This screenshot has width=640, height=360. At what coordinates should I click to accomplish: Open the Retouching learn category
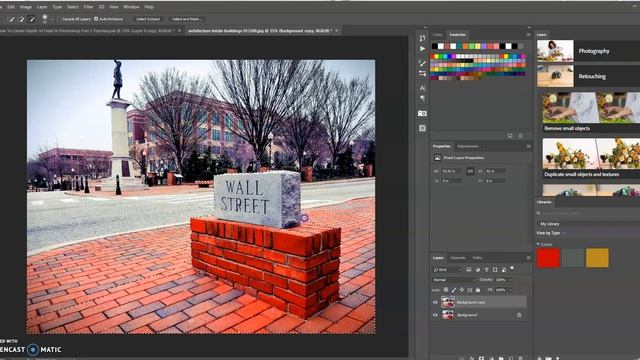588,76
